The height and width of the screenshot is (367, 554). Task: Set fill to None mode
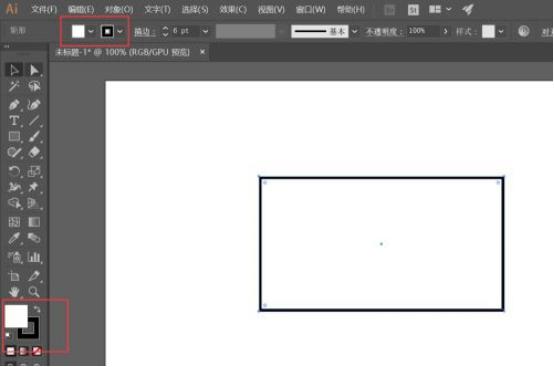click(x=37, y=351)
